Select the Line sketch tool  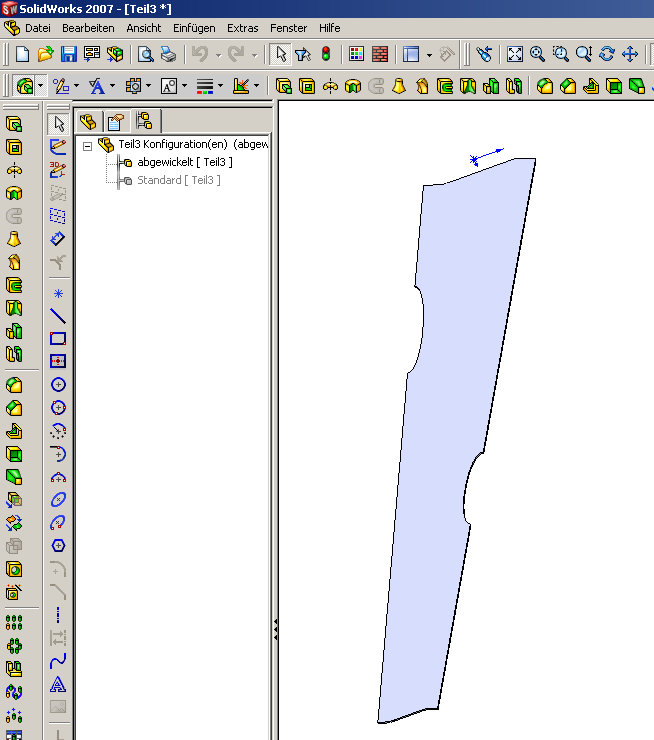click(x=58, y=316)
